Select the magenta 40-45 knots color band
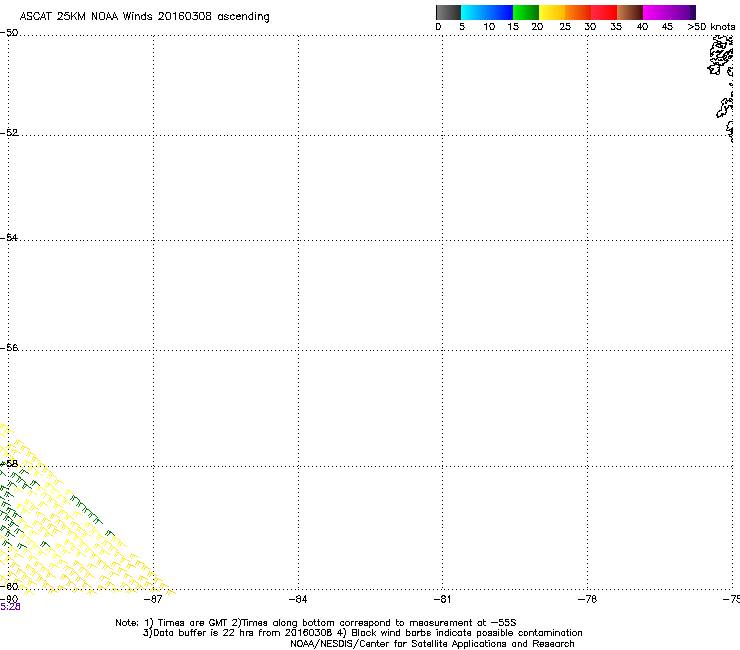 (656, 12)
